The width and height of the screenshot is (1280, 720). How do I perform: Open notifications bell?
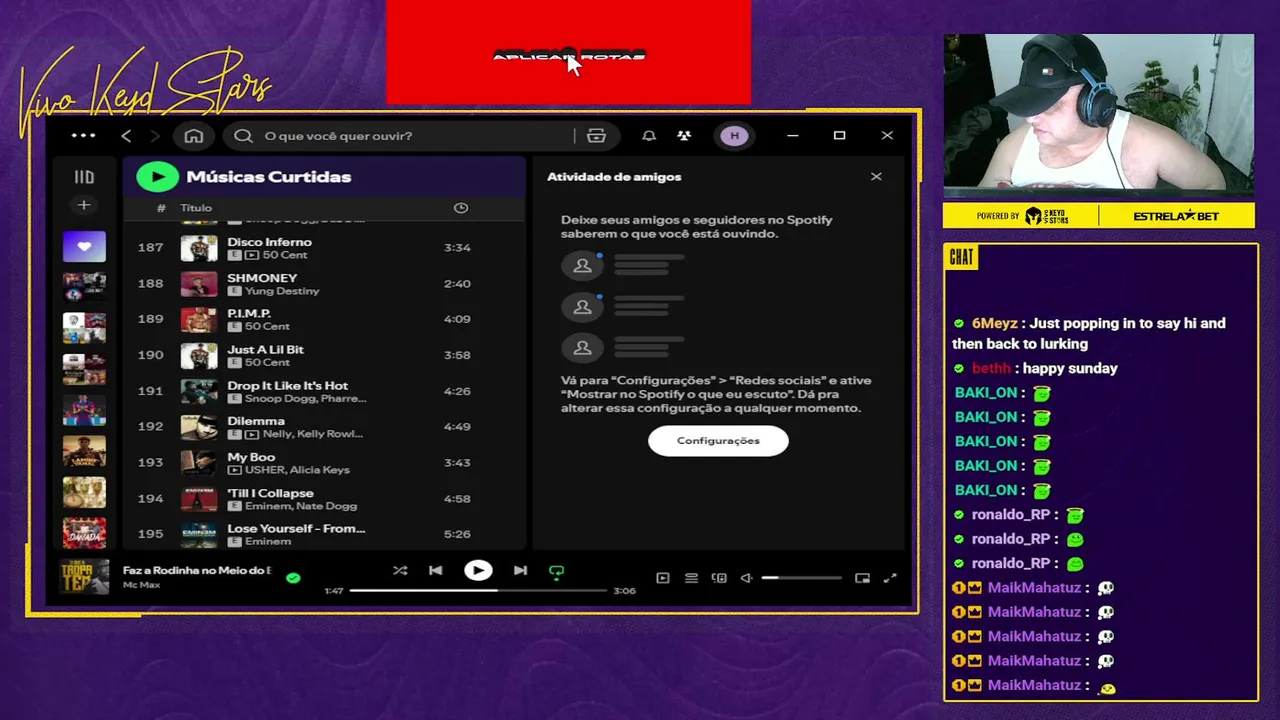[x=648, y=136]
